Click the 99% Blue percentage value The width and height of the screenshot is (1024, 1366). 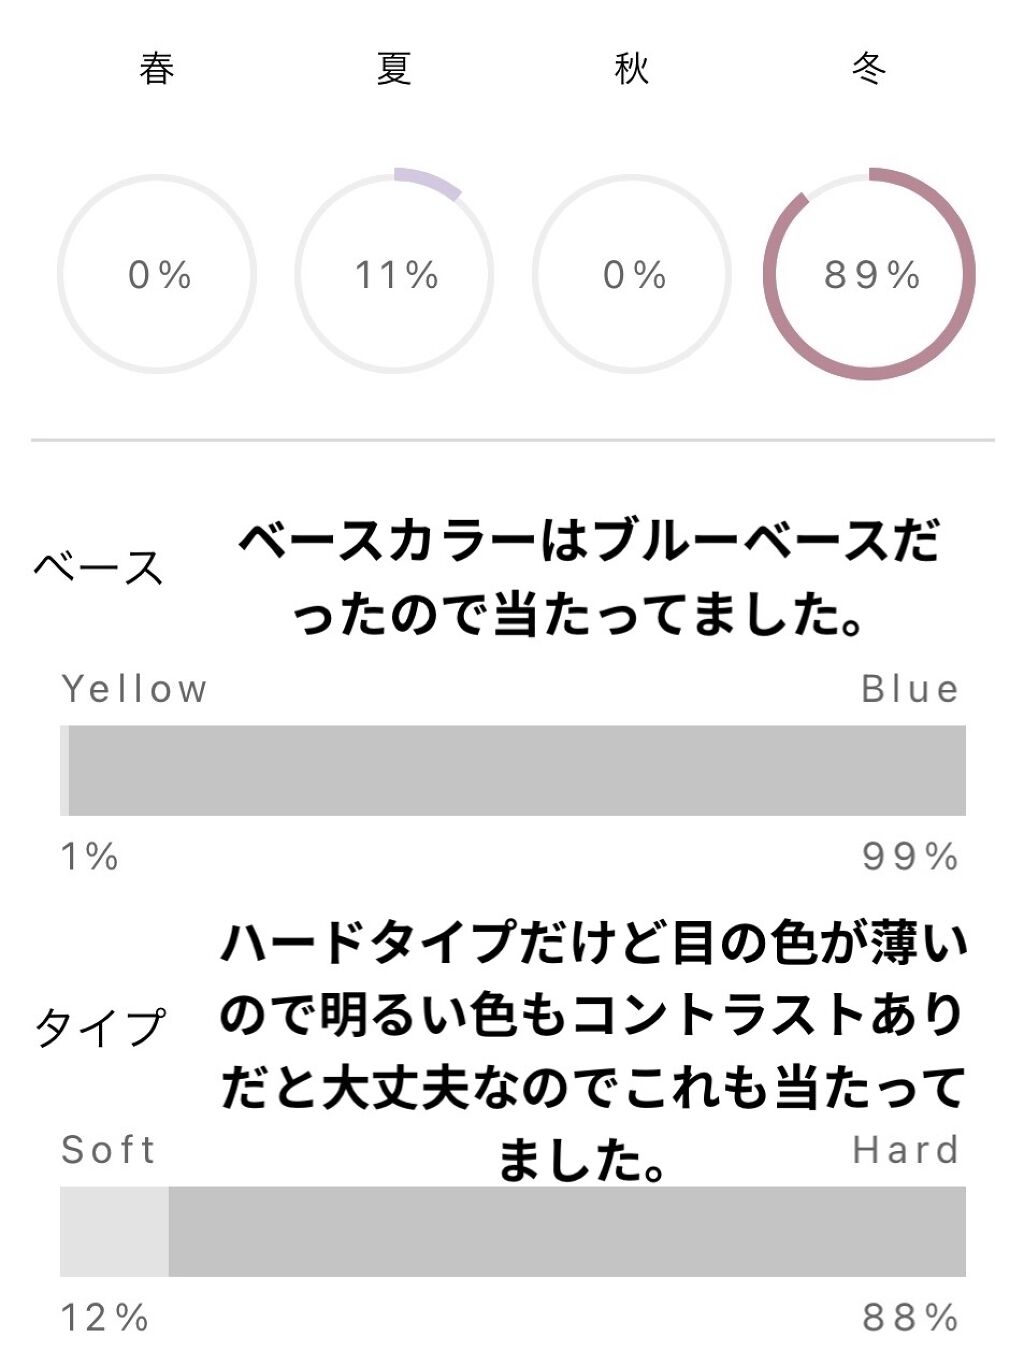click(x=910, y=857)
